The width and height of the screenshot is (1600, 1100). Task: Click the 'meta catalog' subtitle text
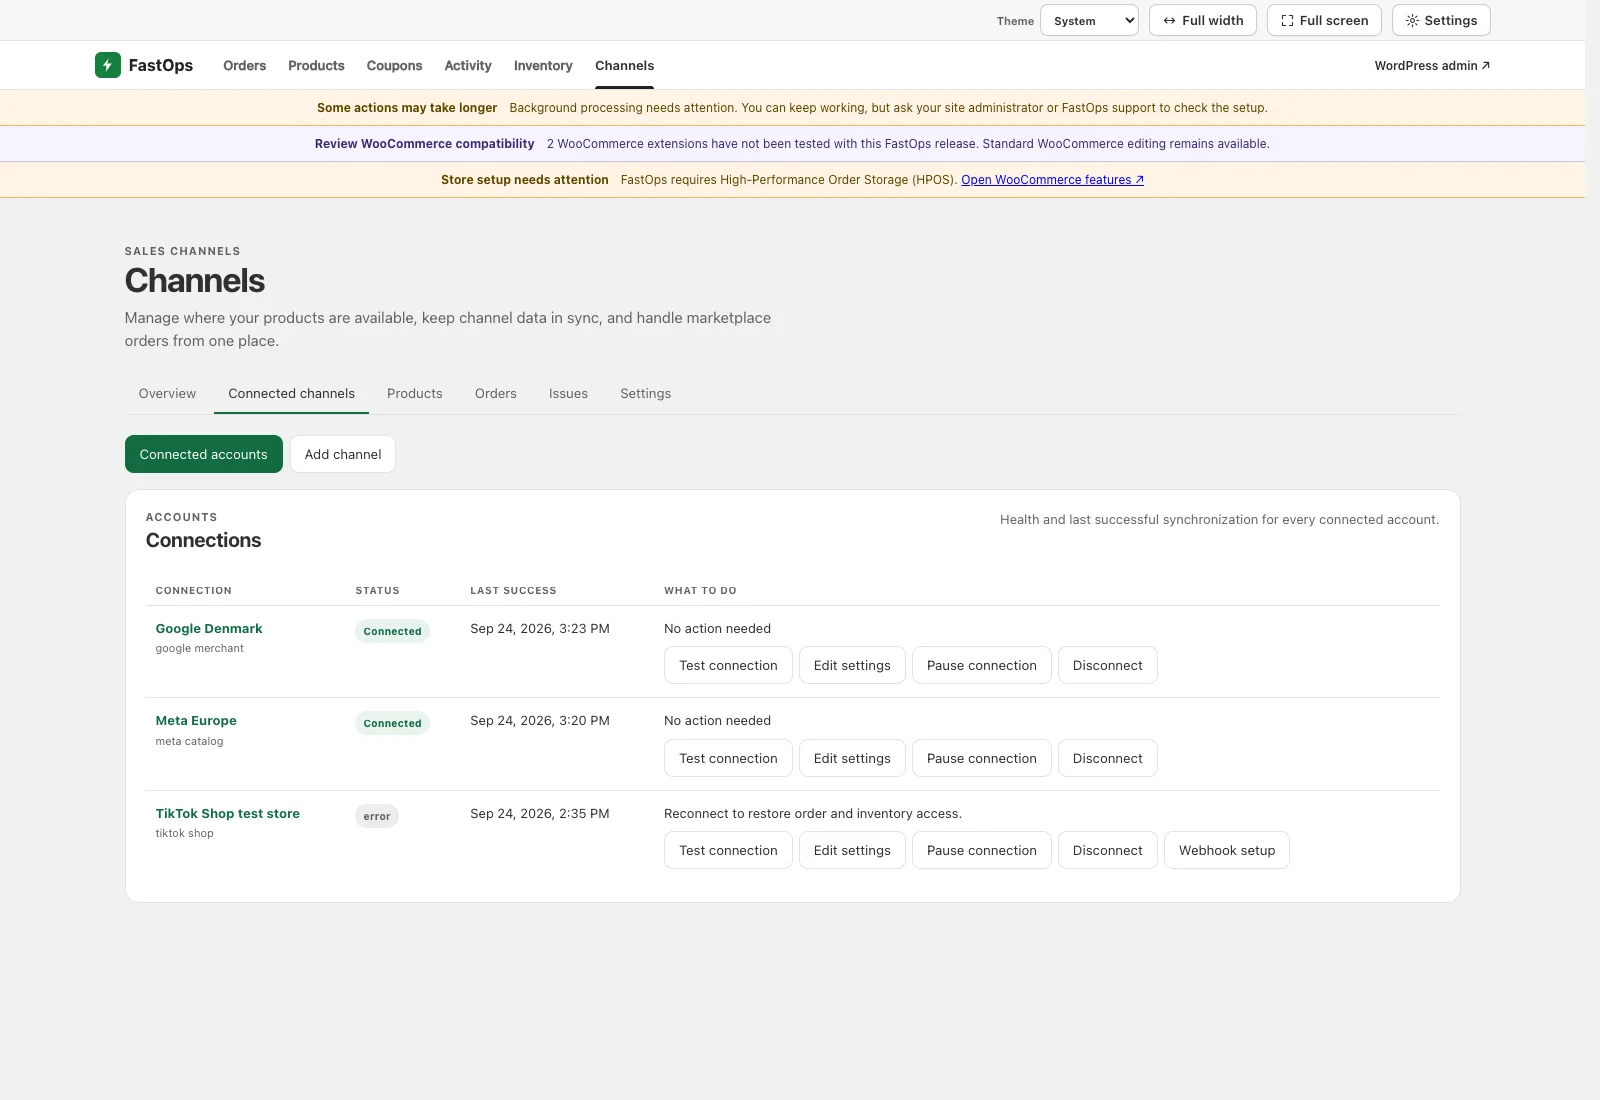coord(189,741)
